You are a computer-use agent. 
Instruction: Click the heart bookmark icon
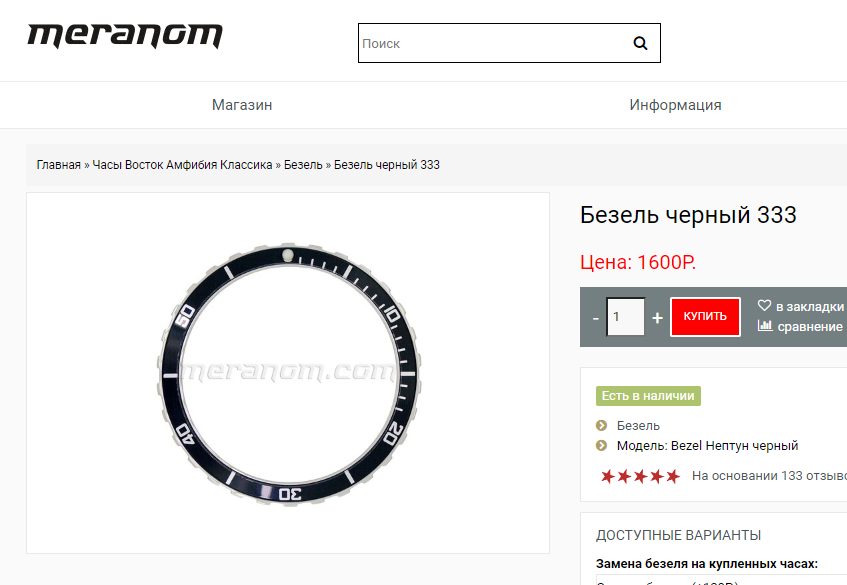tap(764, 306)
